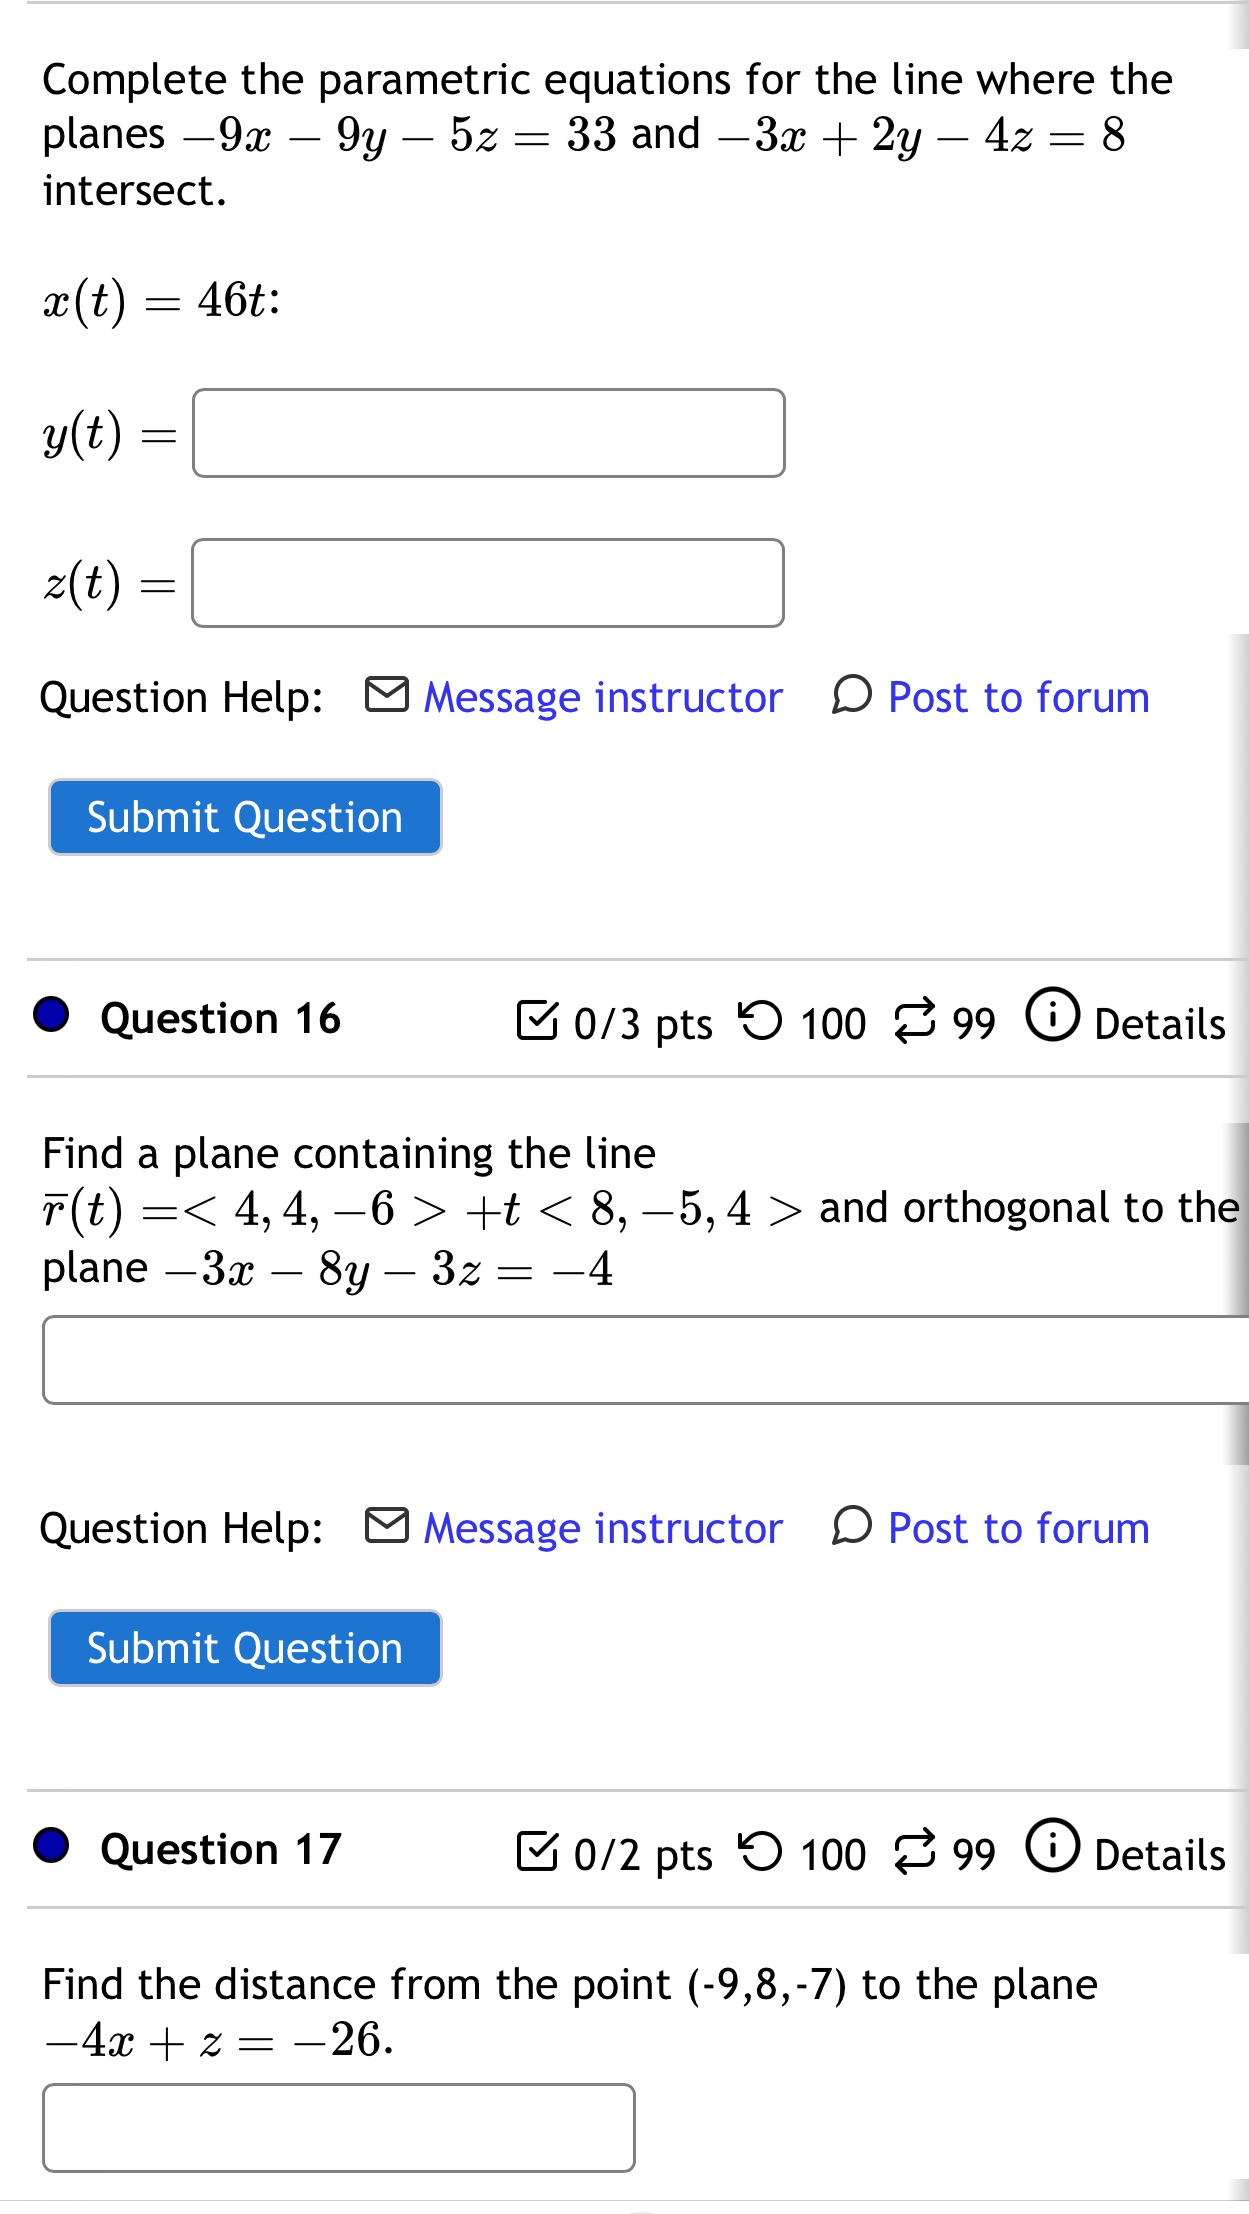Image resolution: width=1249 pixels, height=2214 pixels.
Task: Open the Post to forum link in Question 16
Action: 1013,1527
